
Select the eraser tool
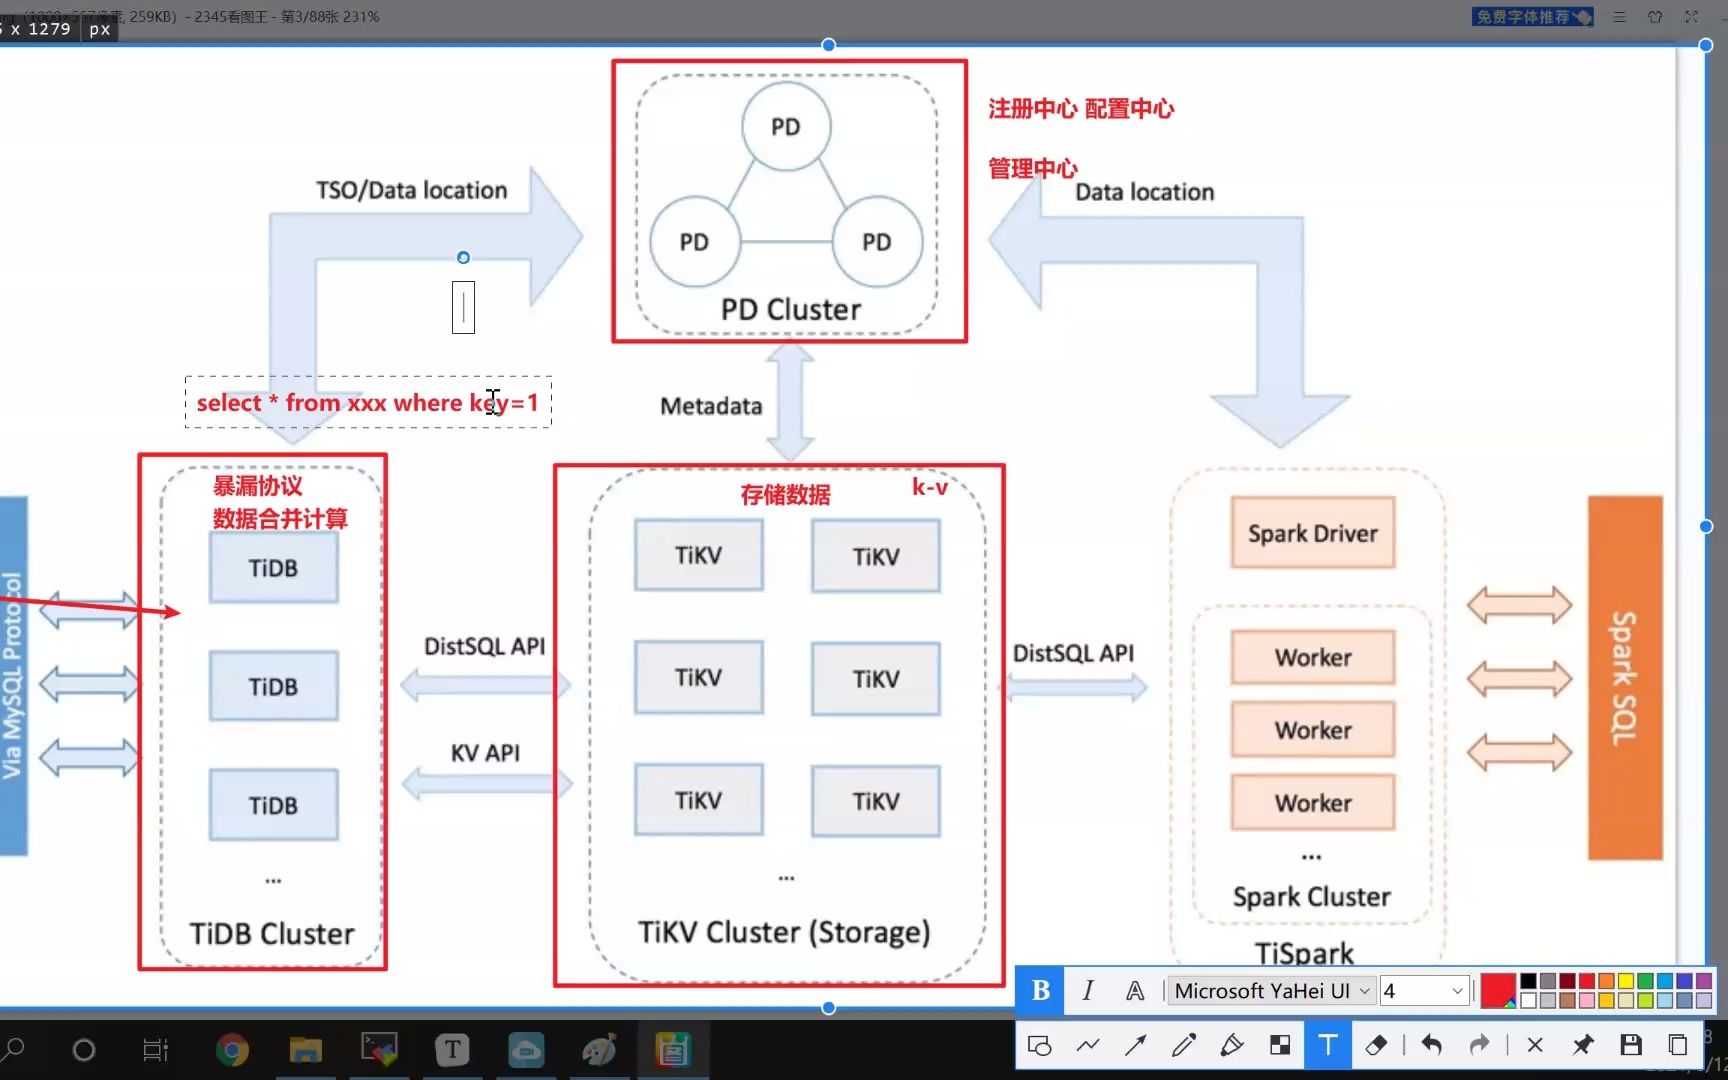(1376, 1045)
